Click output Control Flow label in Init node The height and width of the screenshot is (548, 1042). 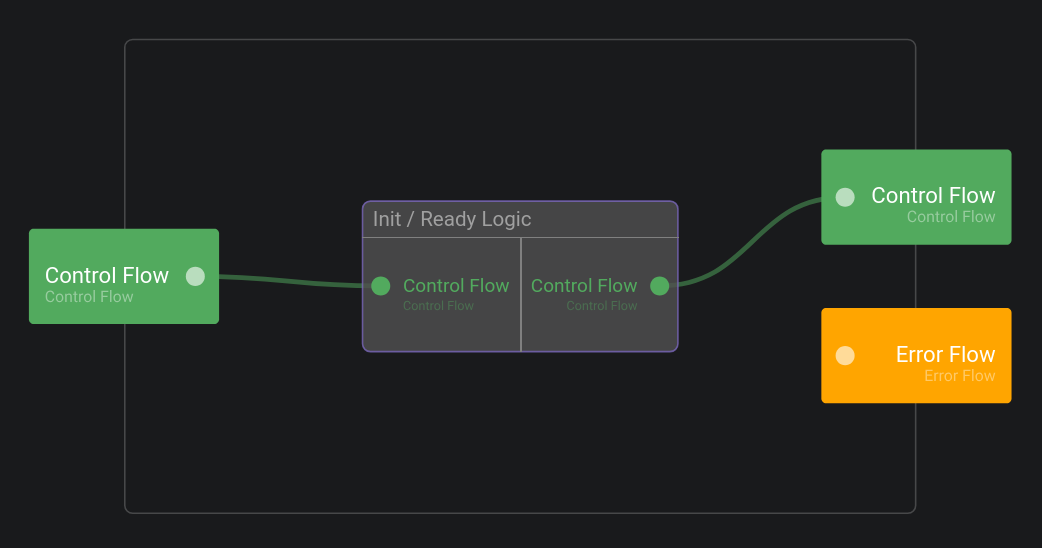point(584,286)
